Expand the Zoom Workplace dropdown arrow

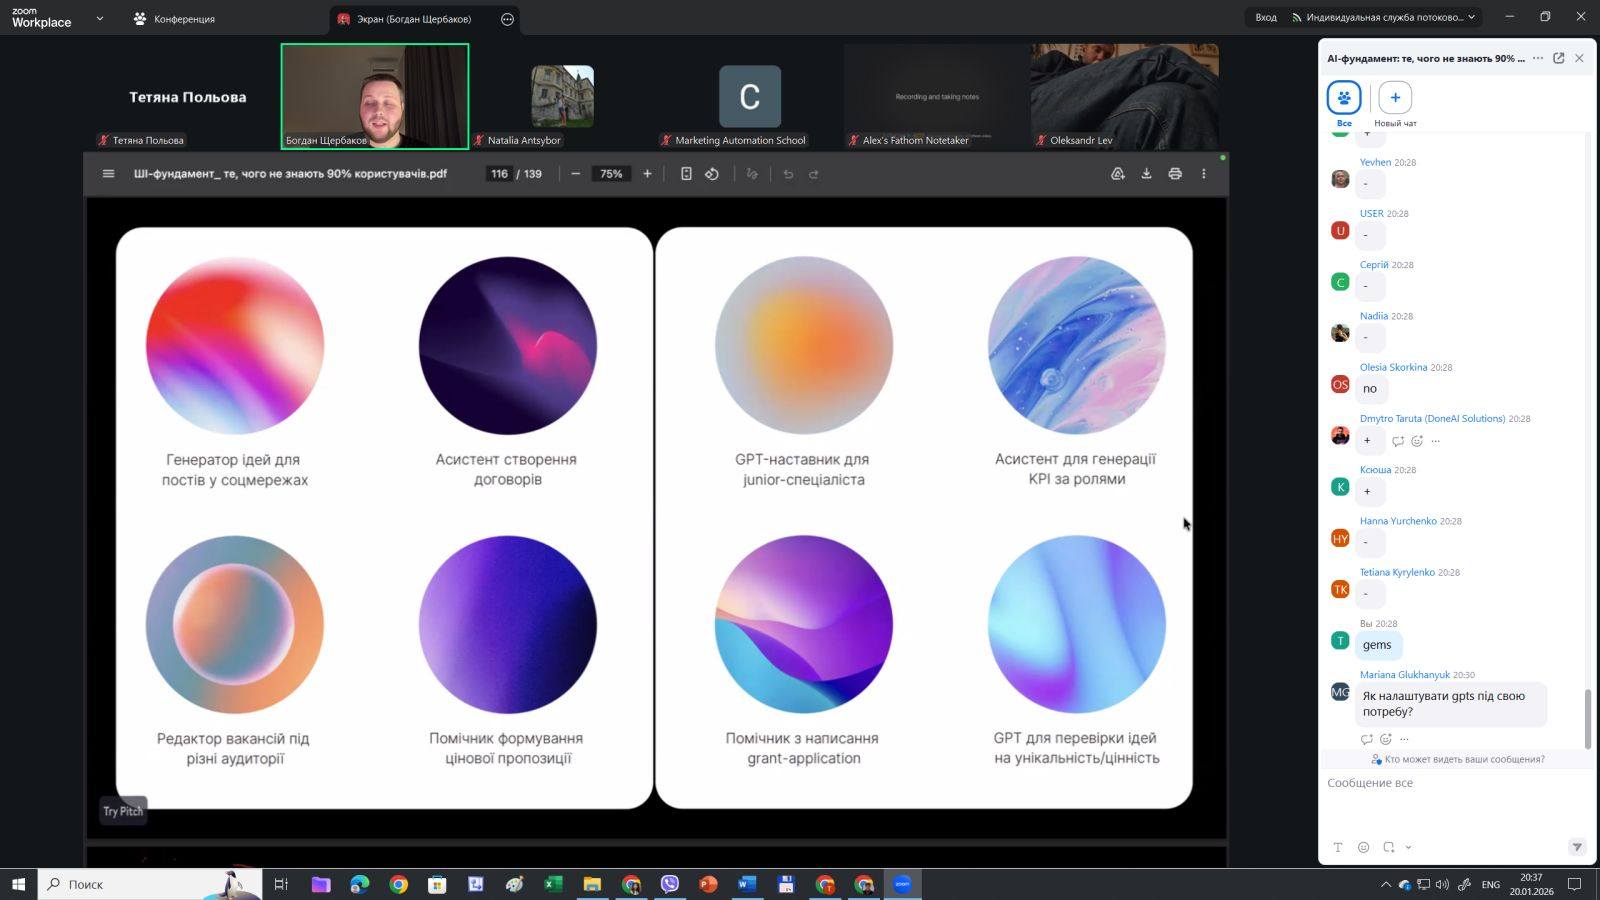tap(99, 18)
